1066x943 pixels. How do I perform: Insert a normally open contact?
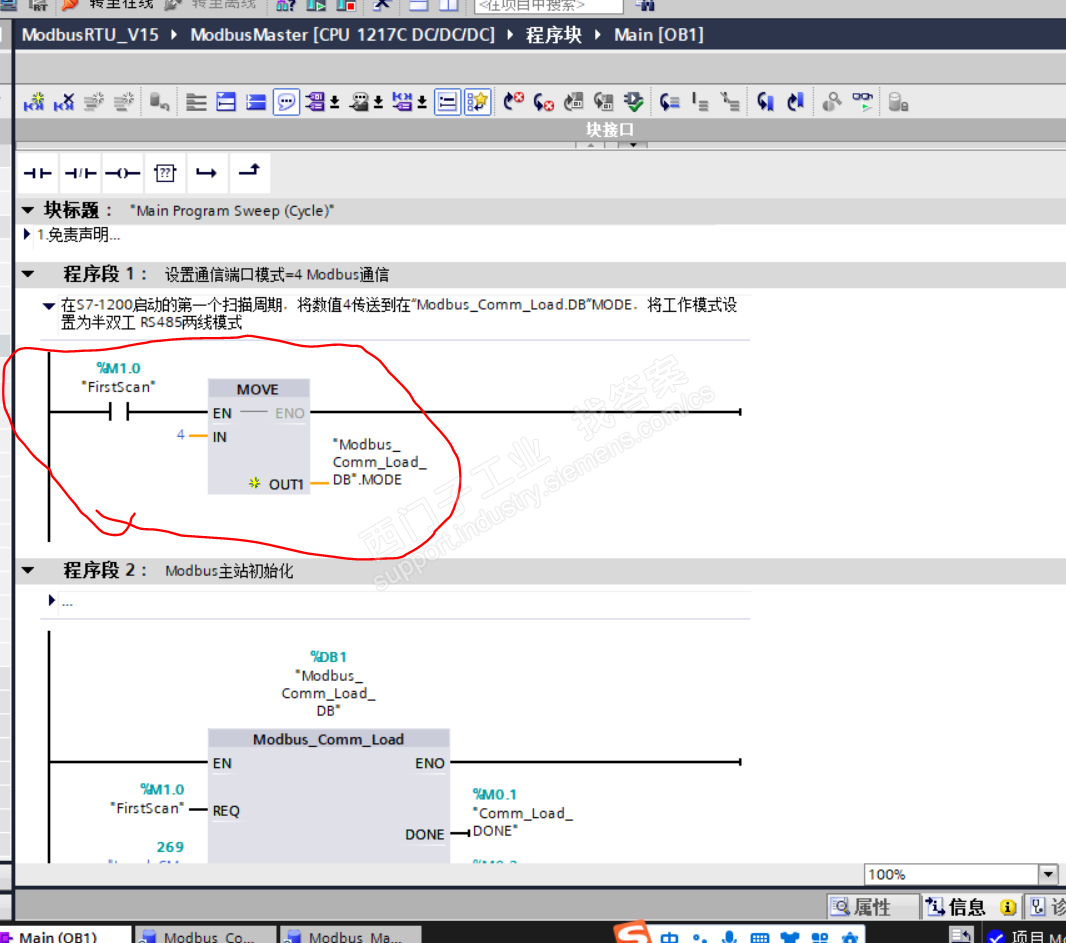[x=37, y=173]
